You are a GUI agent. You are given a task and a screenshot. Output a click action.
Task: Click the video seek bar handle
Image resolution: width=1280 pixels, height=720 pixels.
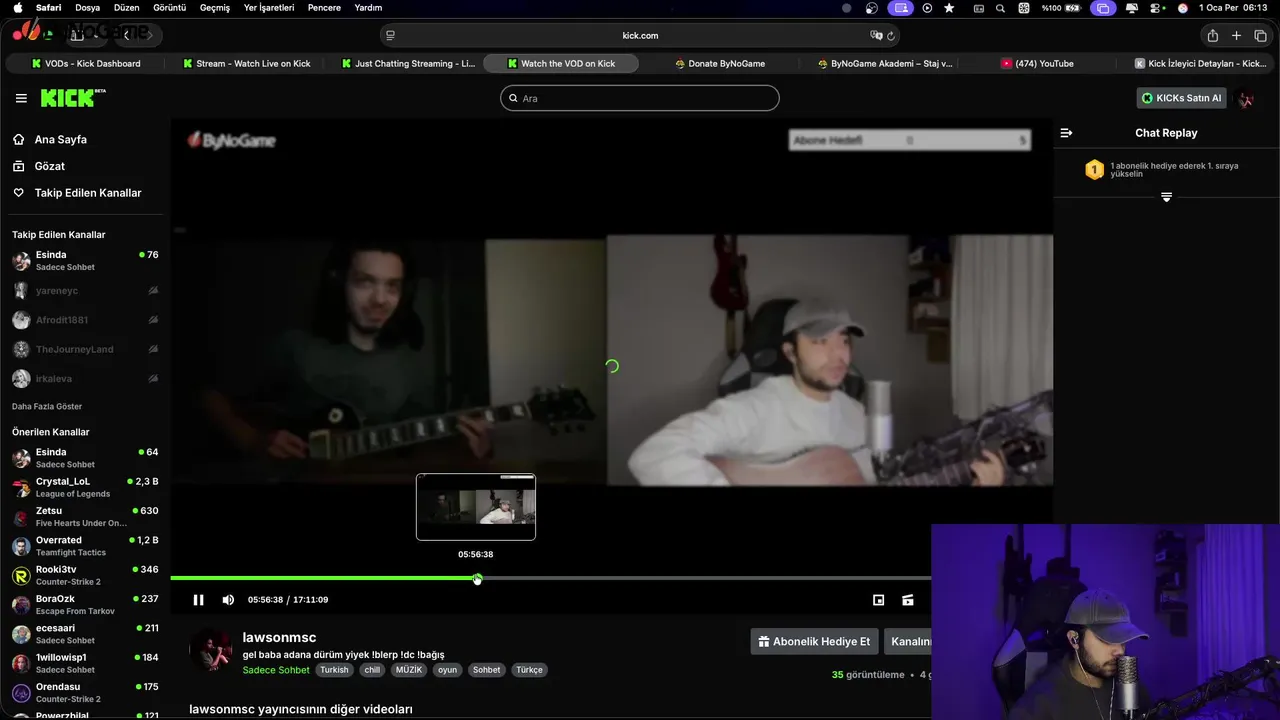pos(477,579)
